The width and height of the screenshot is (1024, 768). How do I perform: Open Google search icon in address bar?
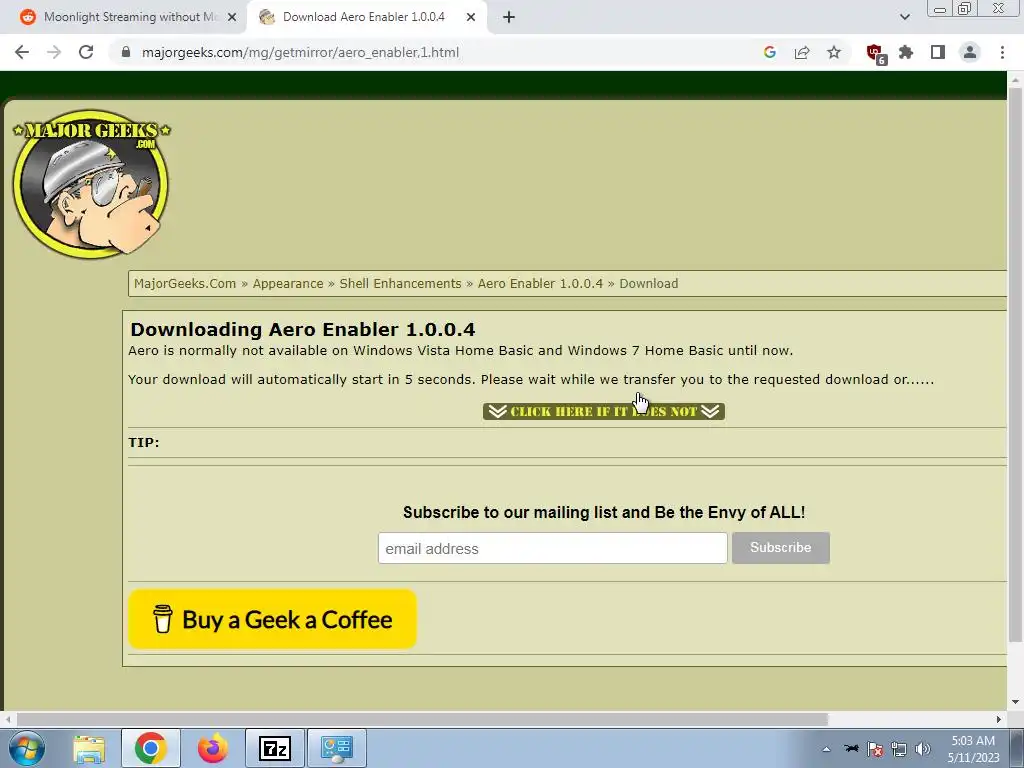click(x=770, y=52)
